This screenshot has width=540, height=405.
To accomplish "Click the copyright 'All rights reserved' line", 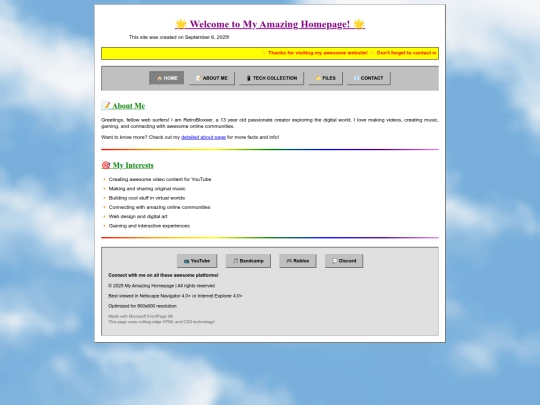I will click(162, 286).
